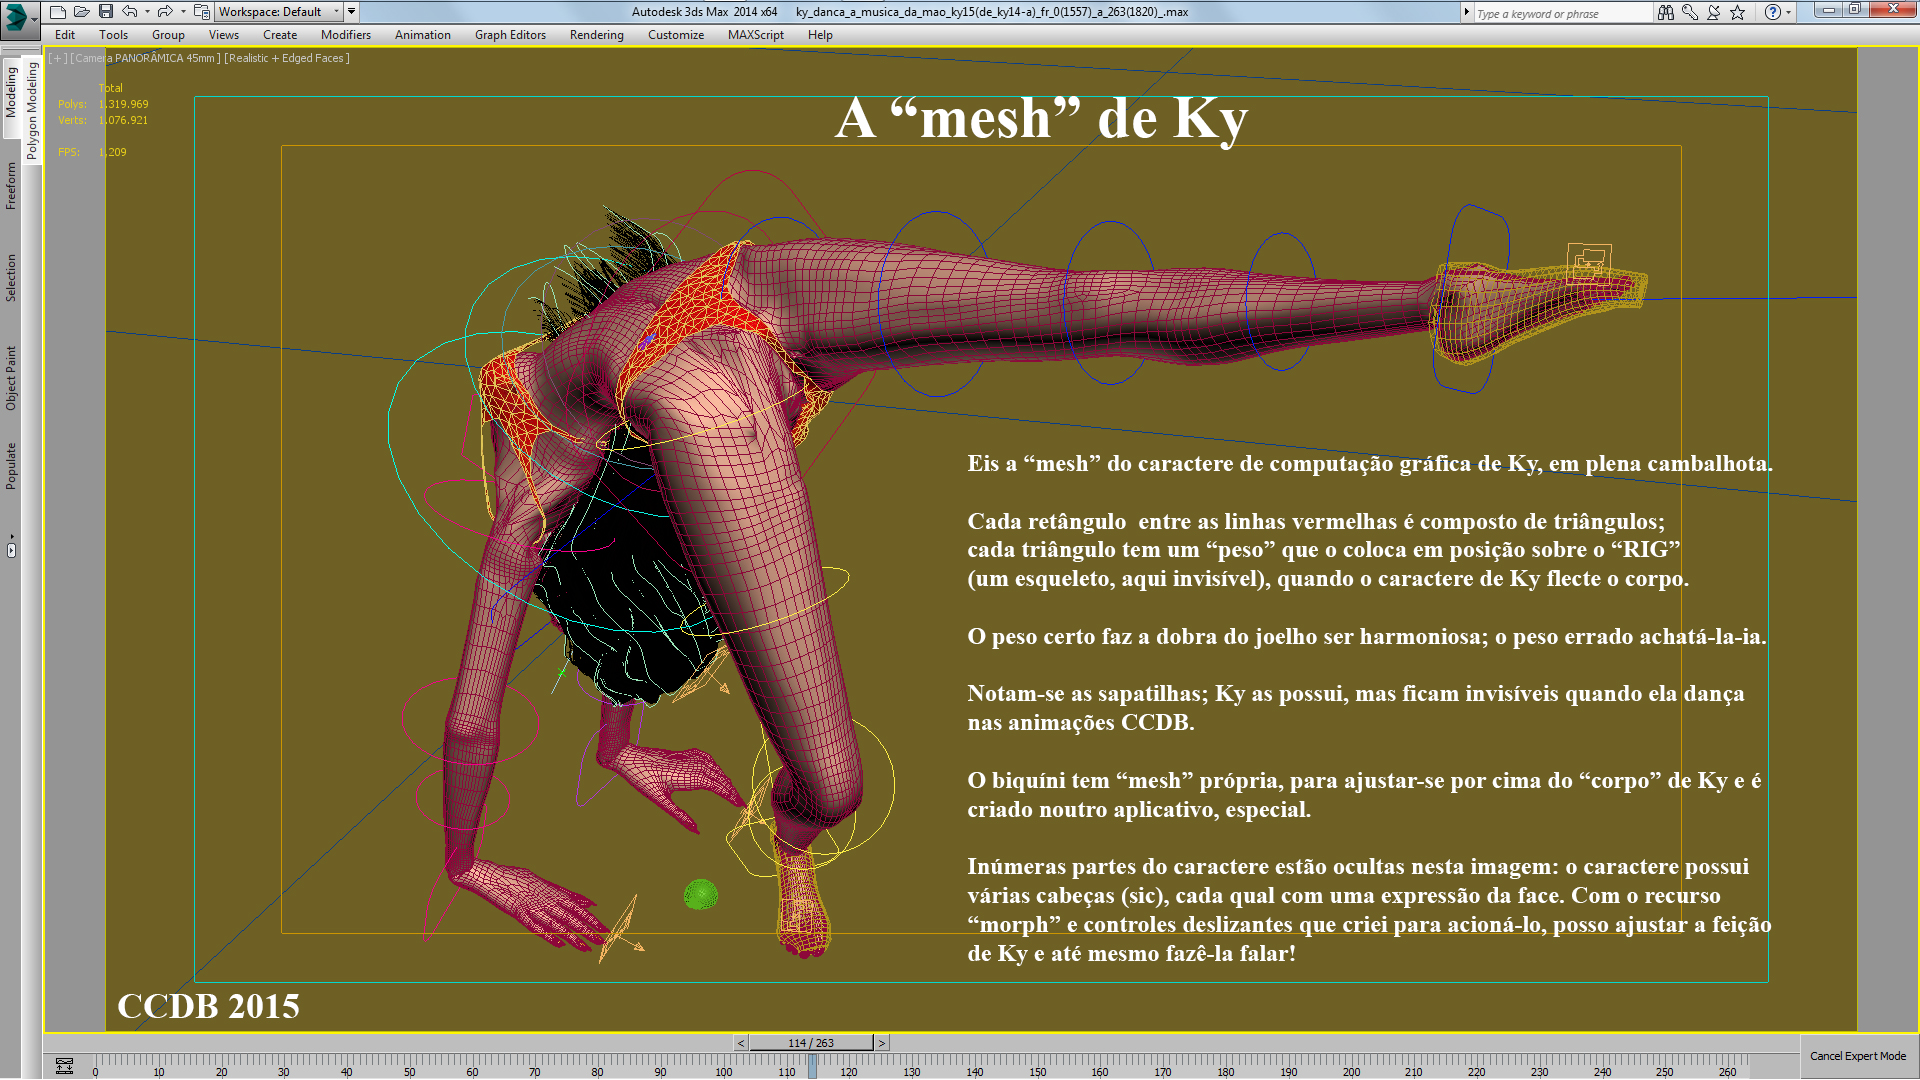
Task: Click the New Scene icon
Action: tap(58, 12)
